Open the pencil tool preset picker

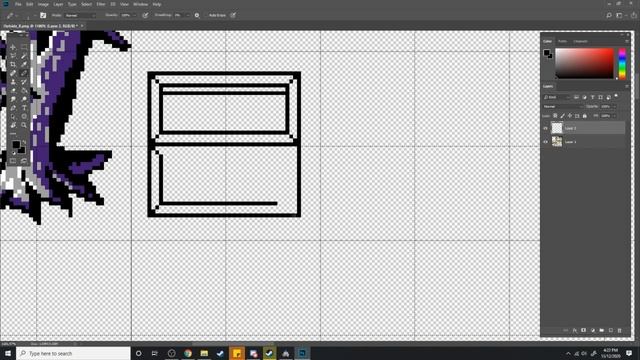tap(12, 15)
